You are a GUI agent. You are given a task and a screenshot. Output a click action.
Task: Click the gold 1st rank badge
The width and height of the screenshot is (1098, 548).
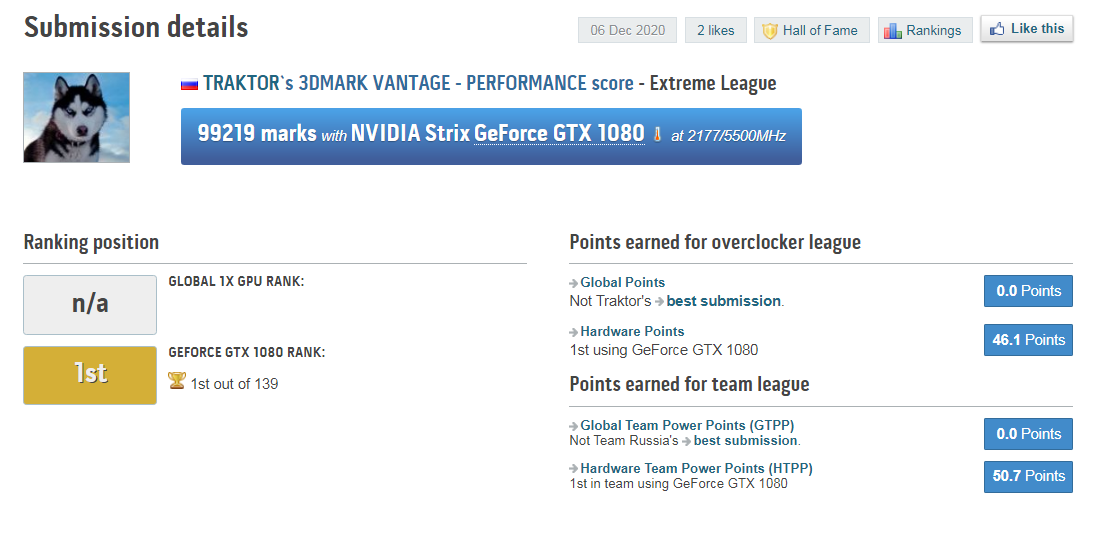pyautogui.click(x=90, y=375)
